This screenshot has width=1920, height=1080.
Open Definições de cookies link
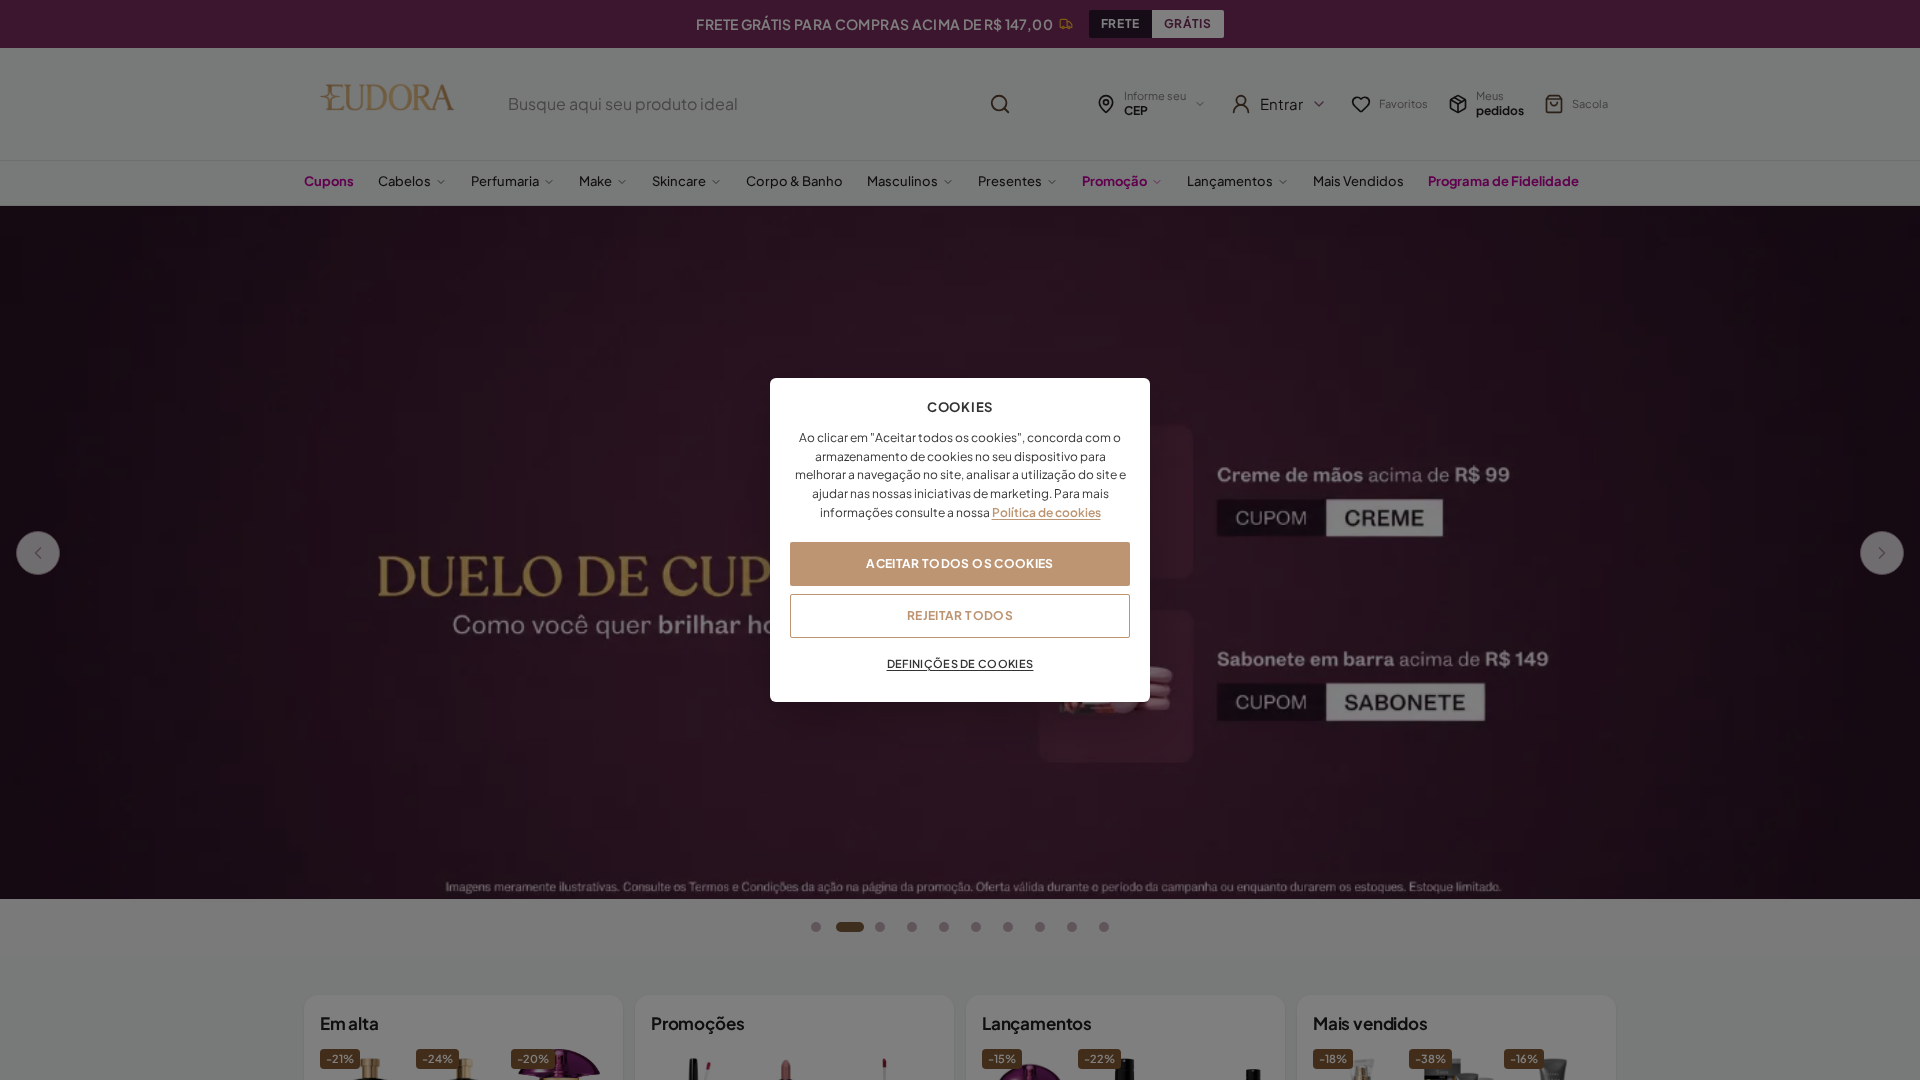pyautogui.click(x=960, y=664)
